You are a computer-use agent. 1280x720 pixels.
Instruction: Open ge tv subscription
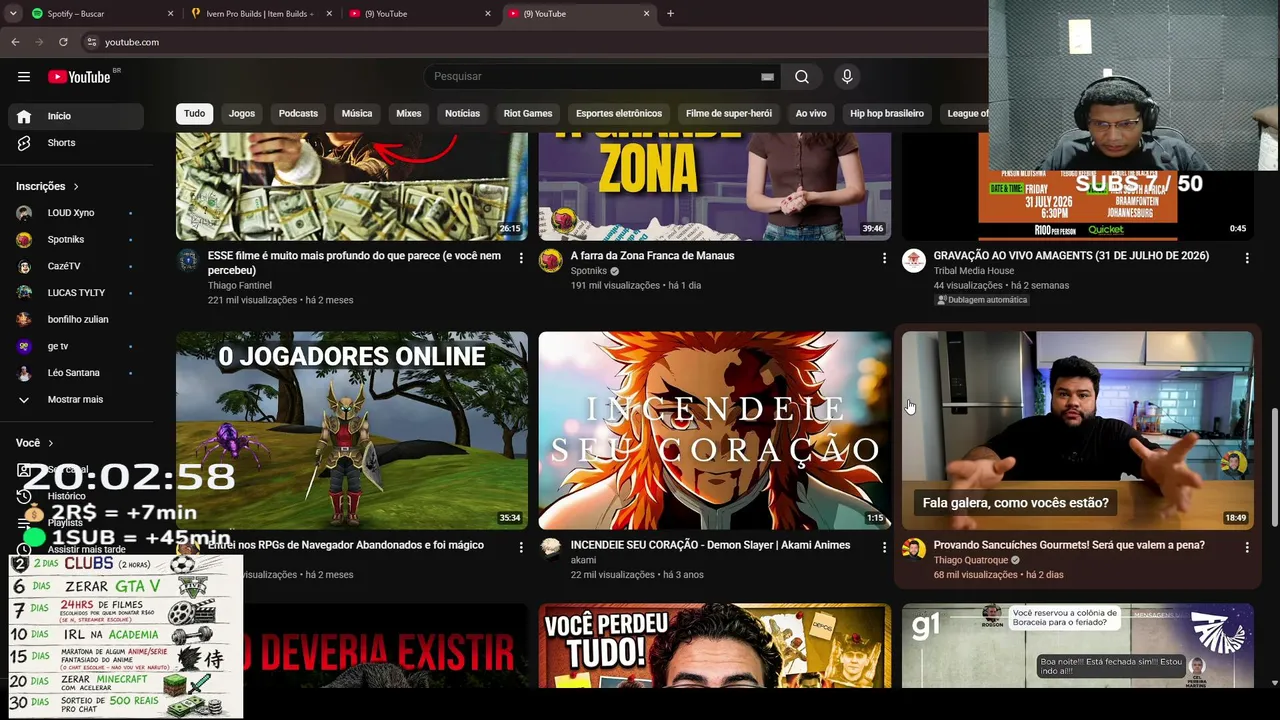(76, 346)
